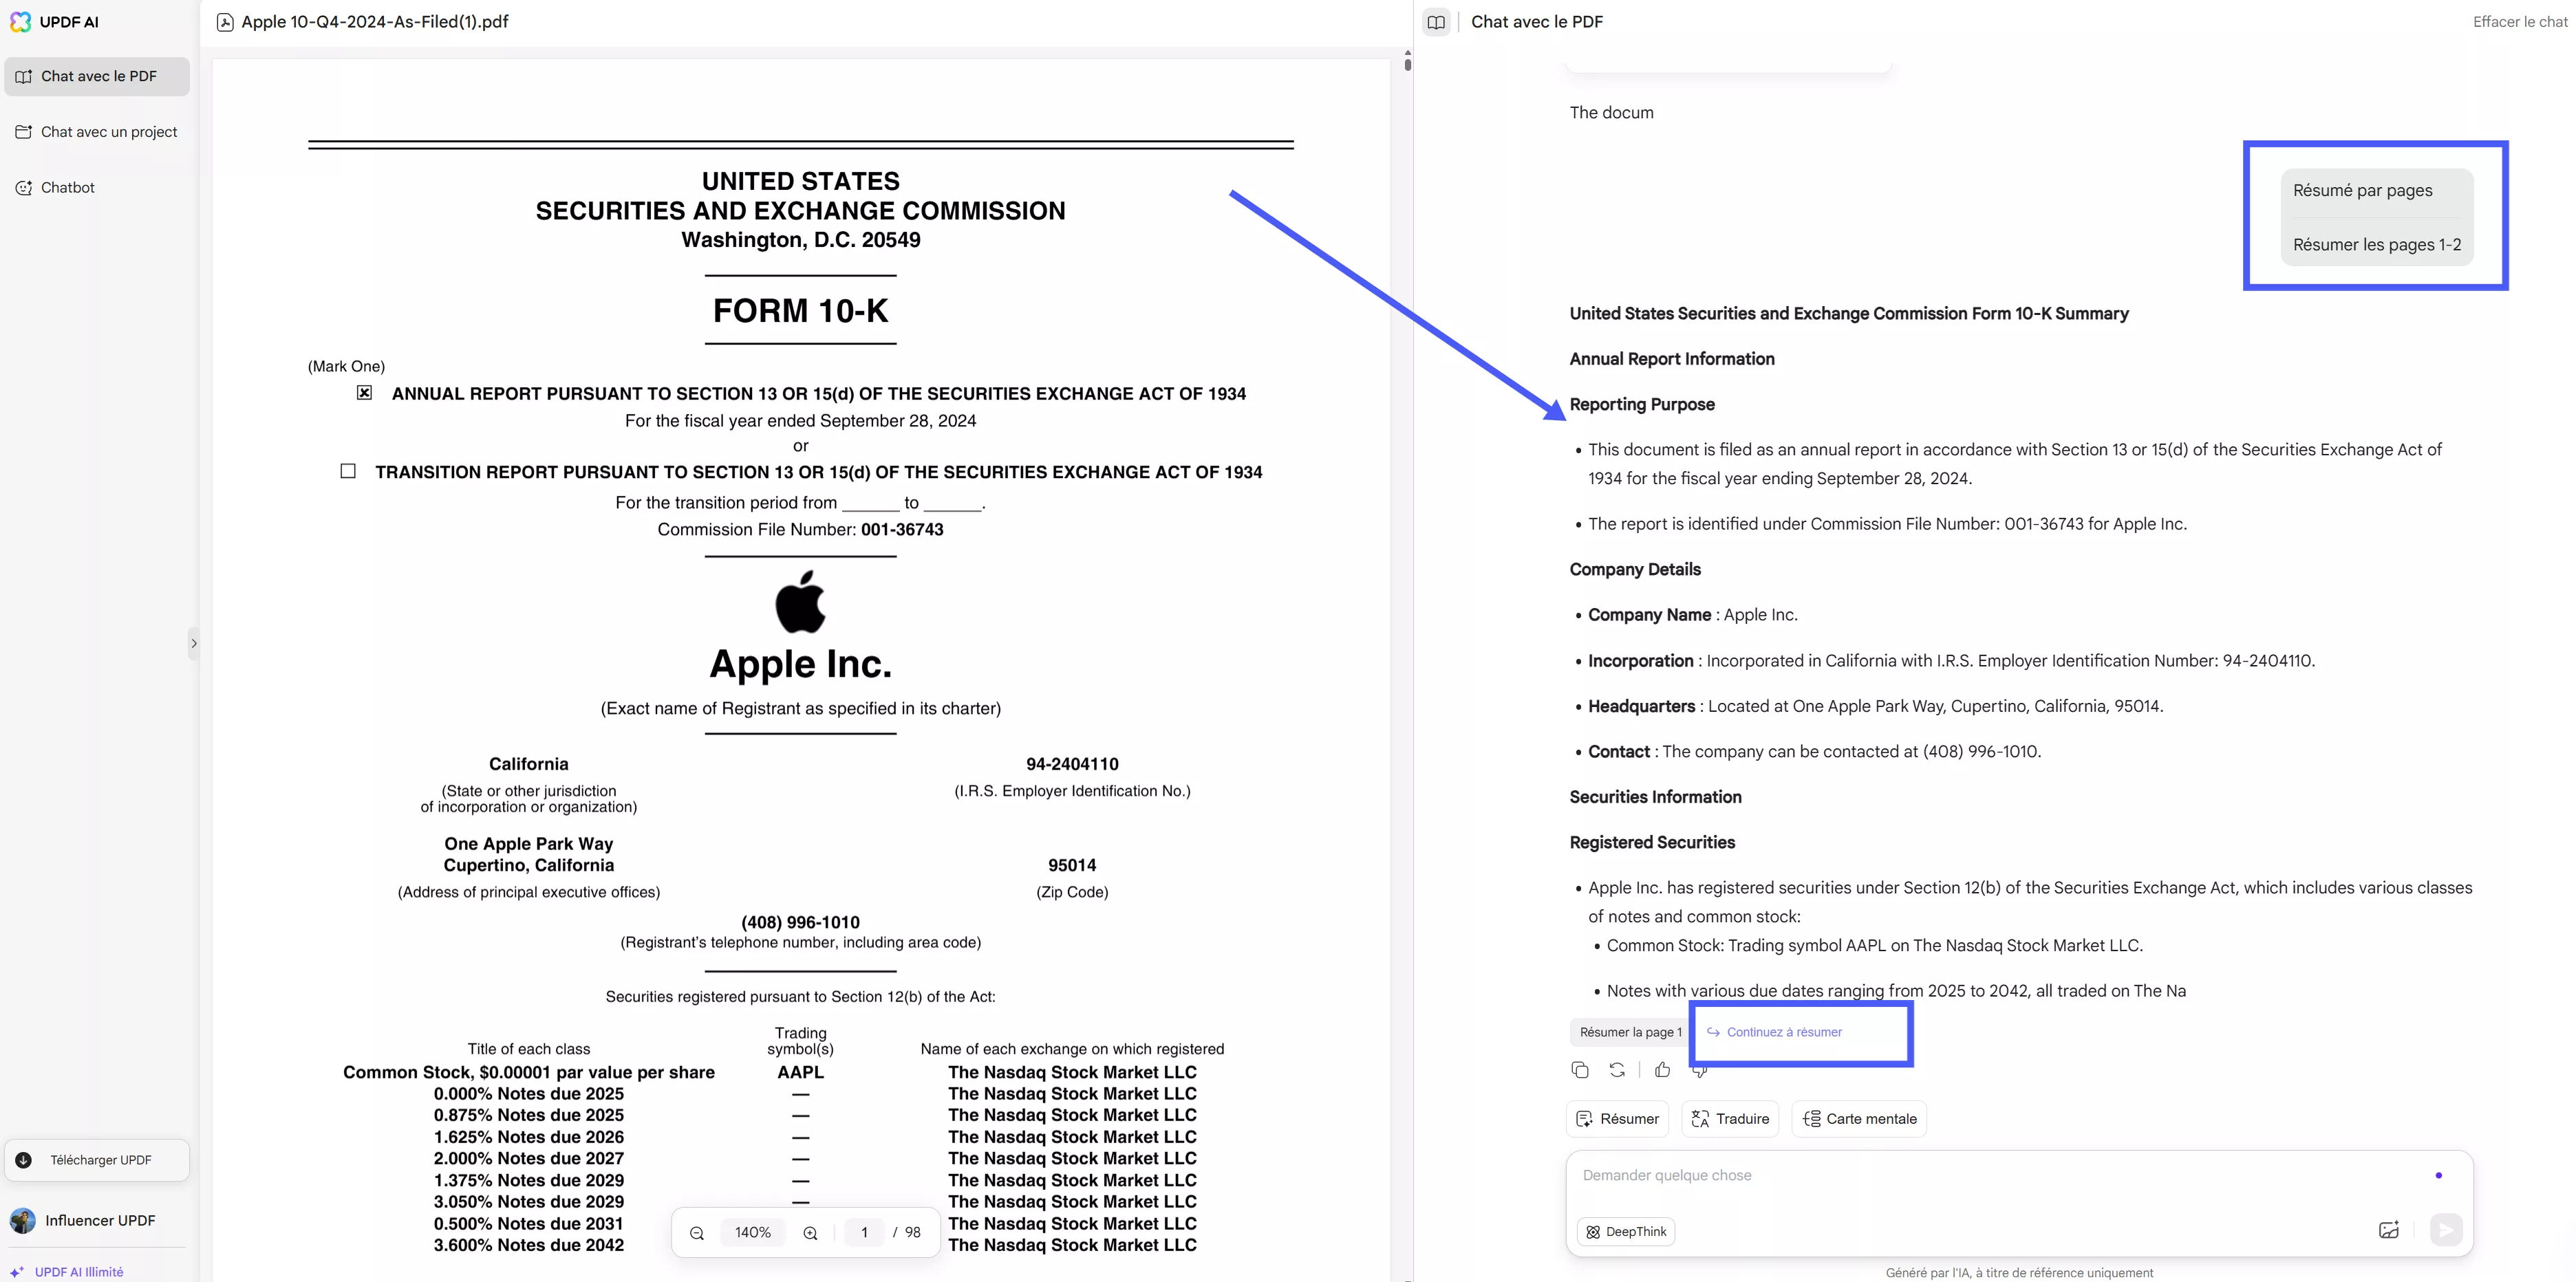This screenshot has width=2576, height=1282.
Task: Click the Carte mentale quick action button
Action: pyautogui.click(x=1859, y=1119)
